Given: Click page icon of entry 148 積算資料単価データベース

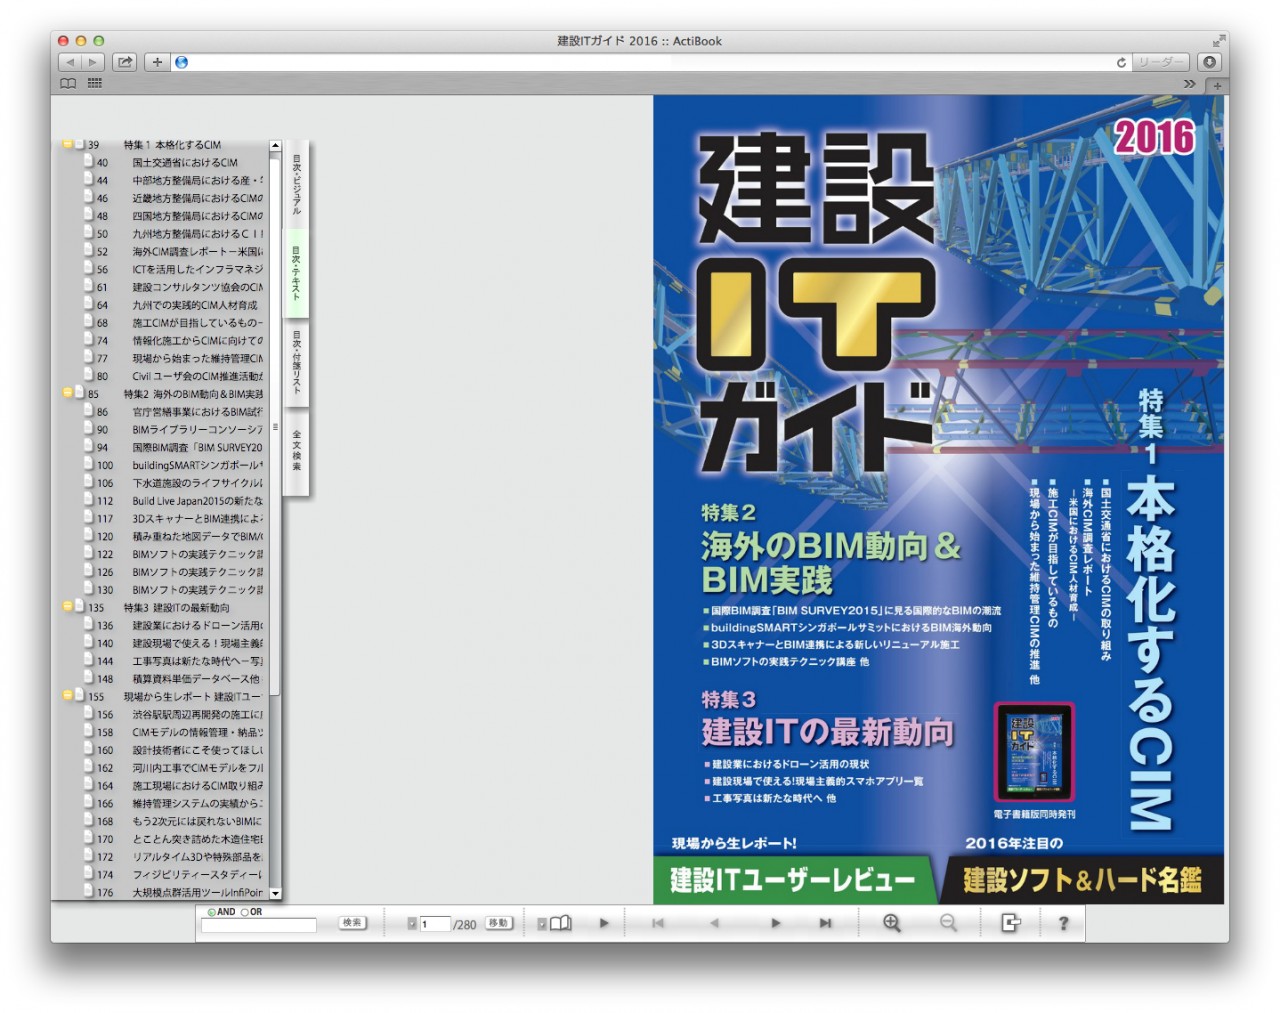Looking at the screenshot, I should click(89, 678).
